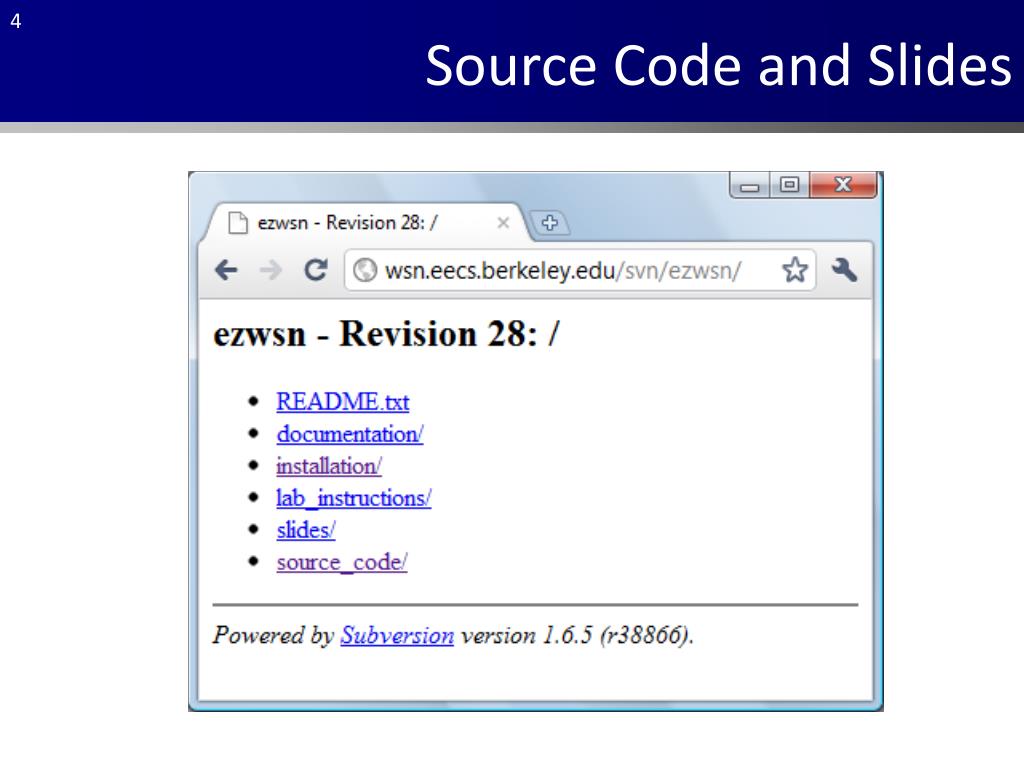Open the slides/ folder link

click(x=306, y=530)
